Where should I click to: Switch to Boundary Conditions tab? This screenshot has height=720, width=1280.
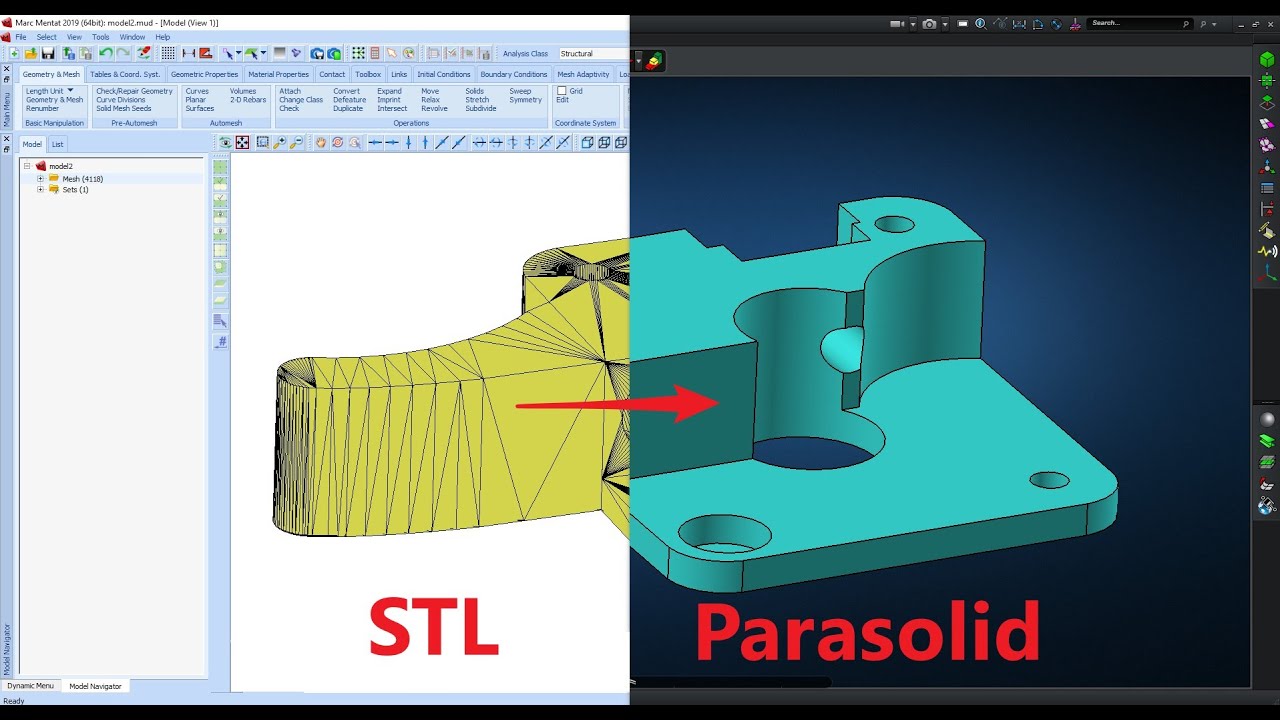[514, 74]
